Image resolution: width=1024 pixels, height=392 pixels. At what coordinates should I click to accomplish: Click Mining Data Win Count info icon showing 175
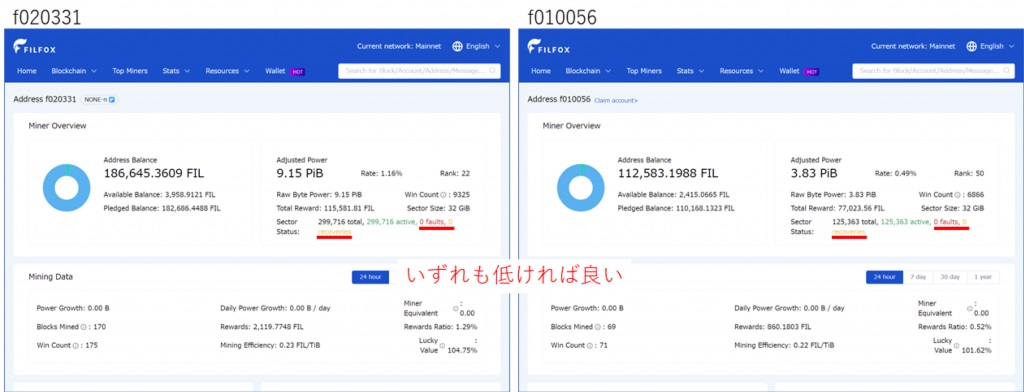click(75, 346)
